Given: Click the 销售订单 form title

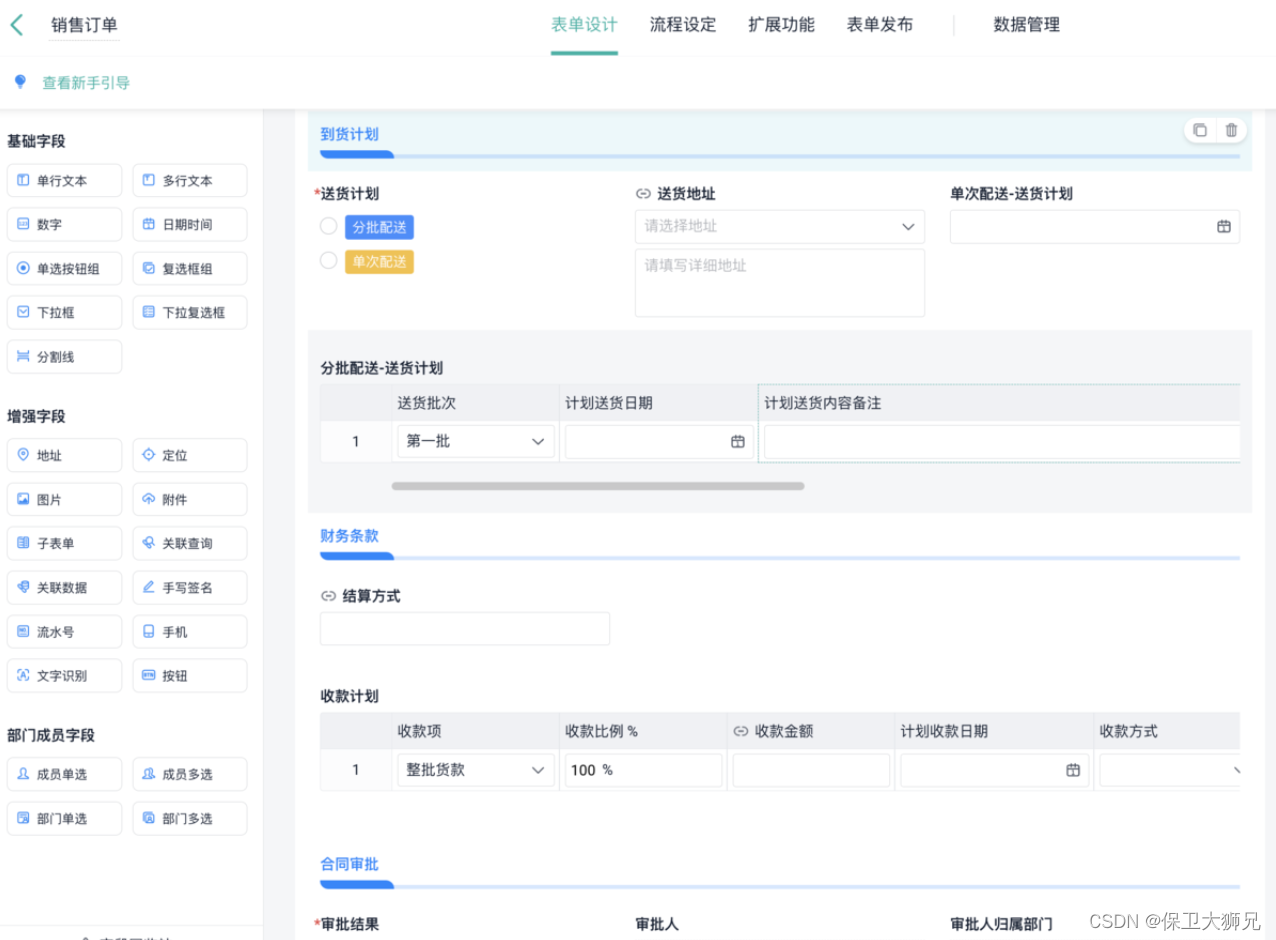Looking at the screenshot, I should [x=85, y=25].
